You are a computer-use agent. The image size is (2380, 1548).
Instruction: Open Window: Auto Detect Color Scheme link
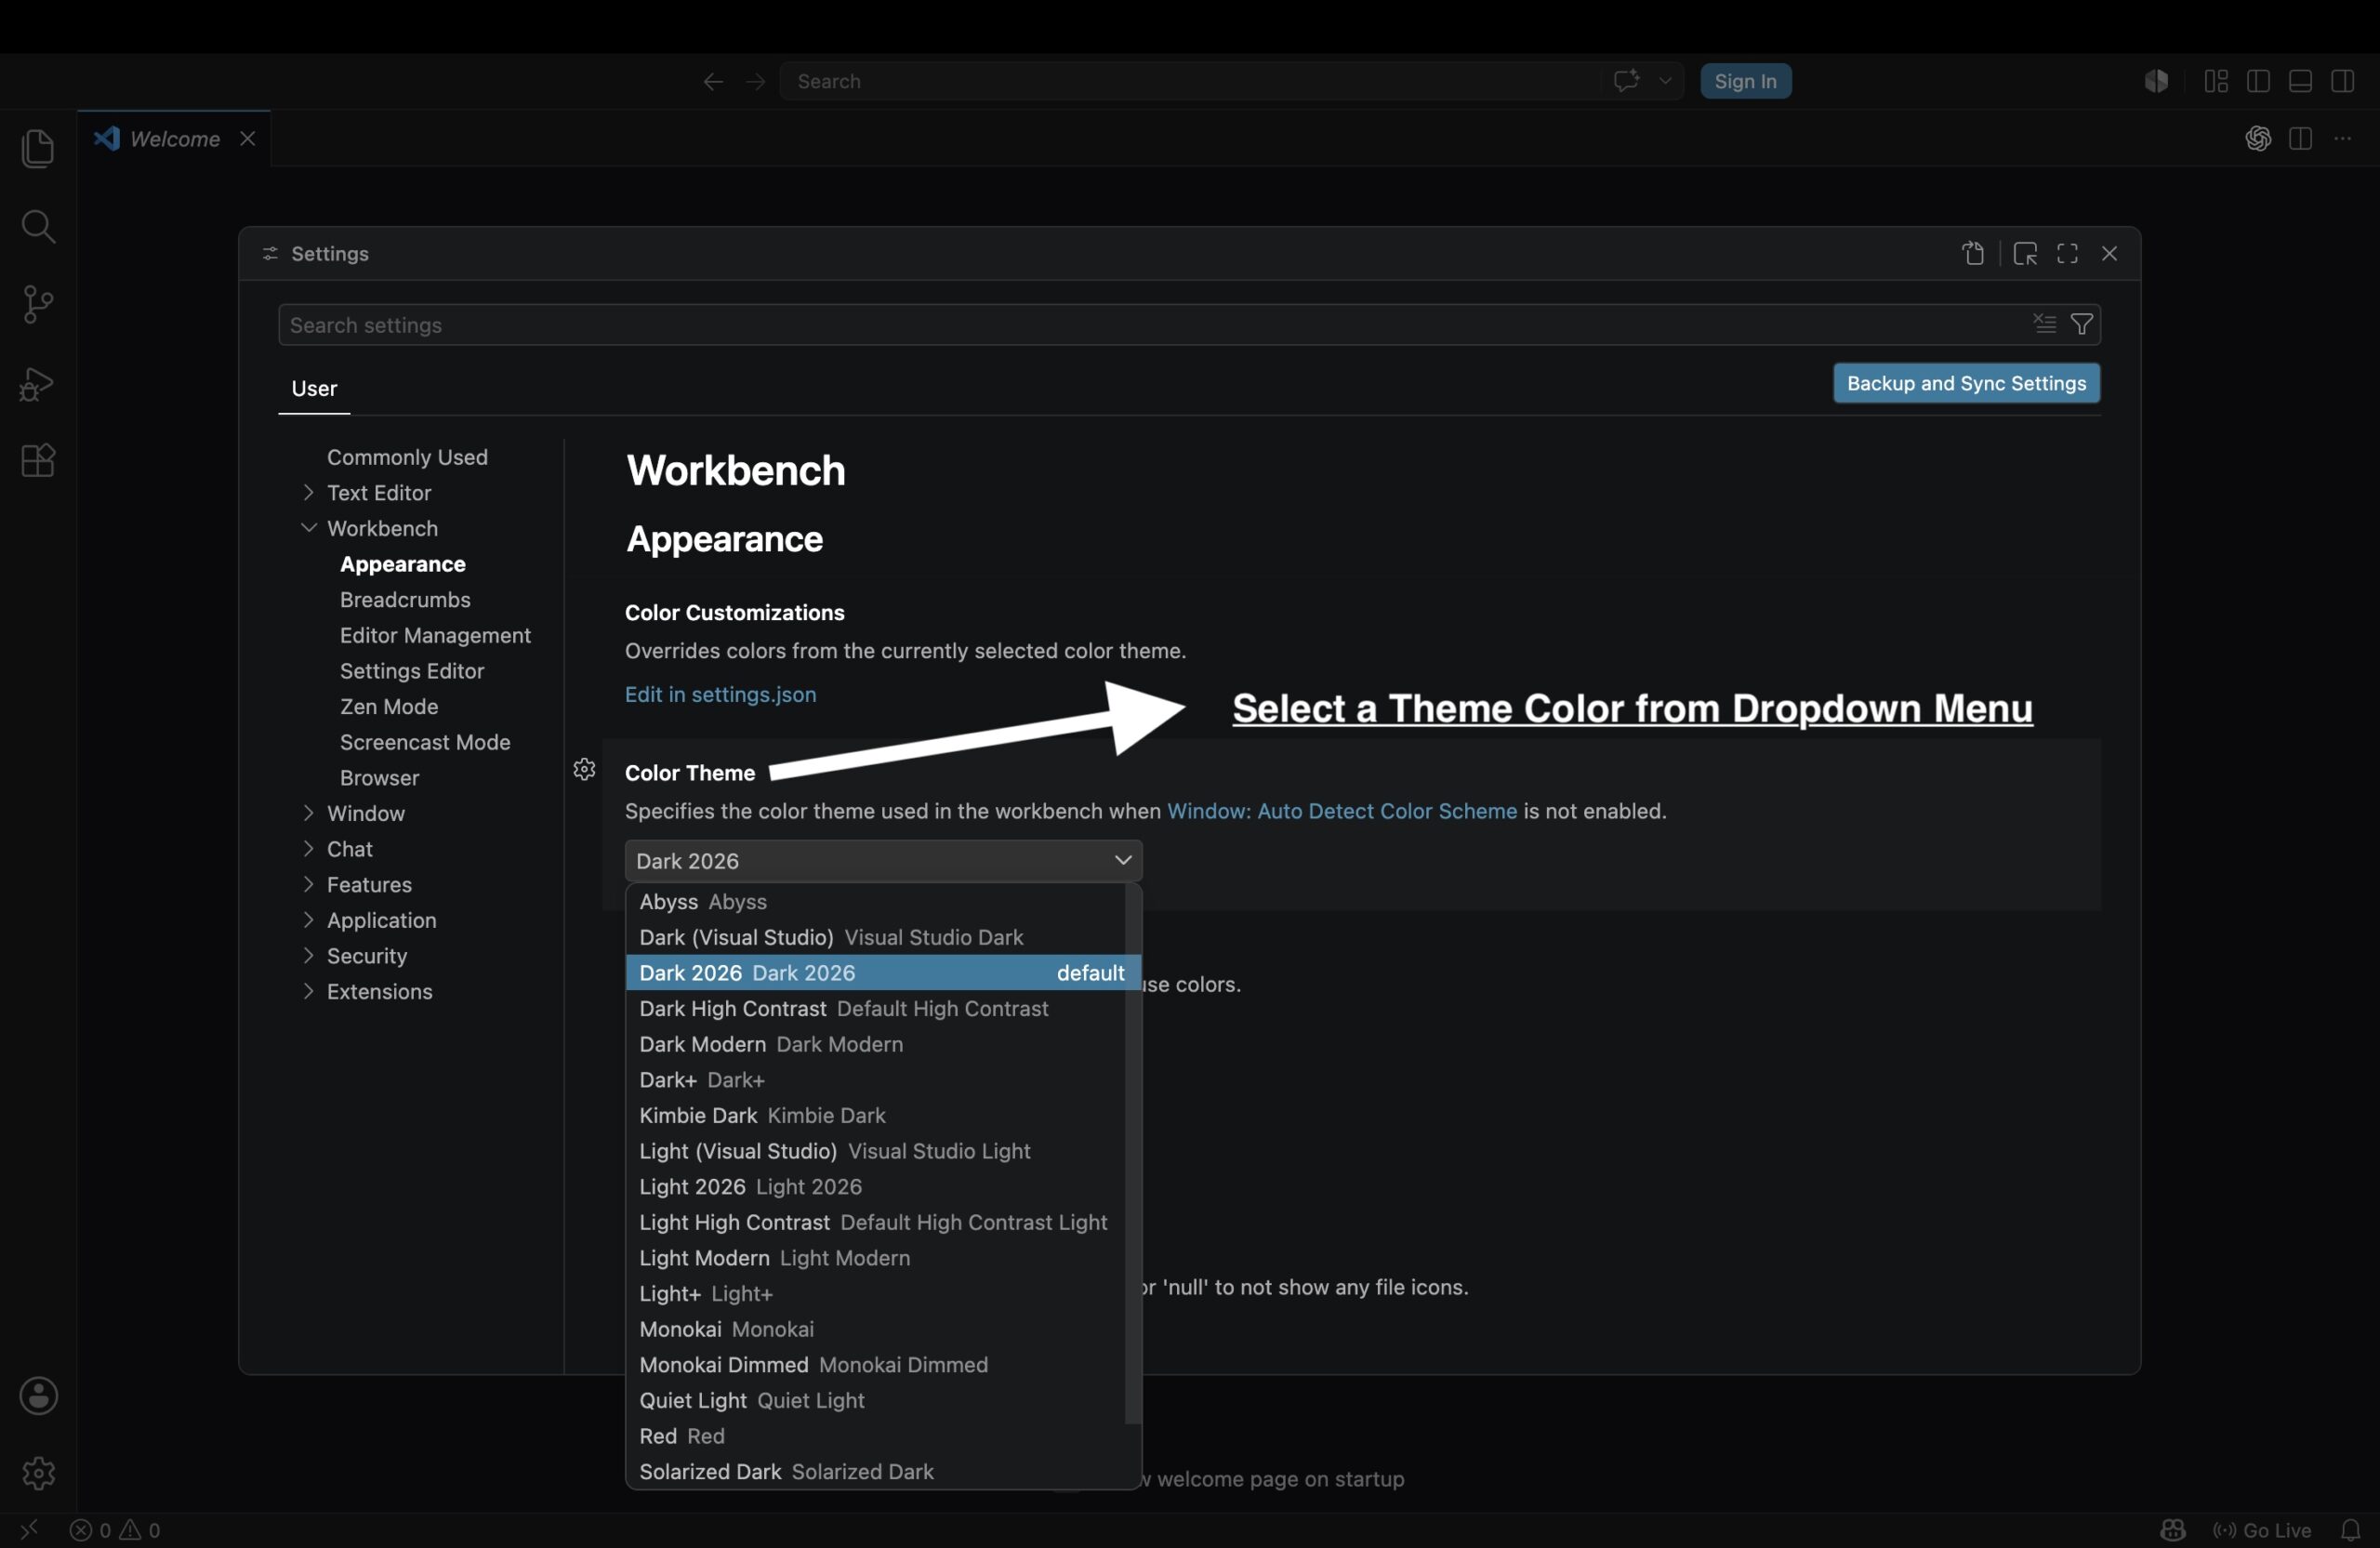(1342, 811)
